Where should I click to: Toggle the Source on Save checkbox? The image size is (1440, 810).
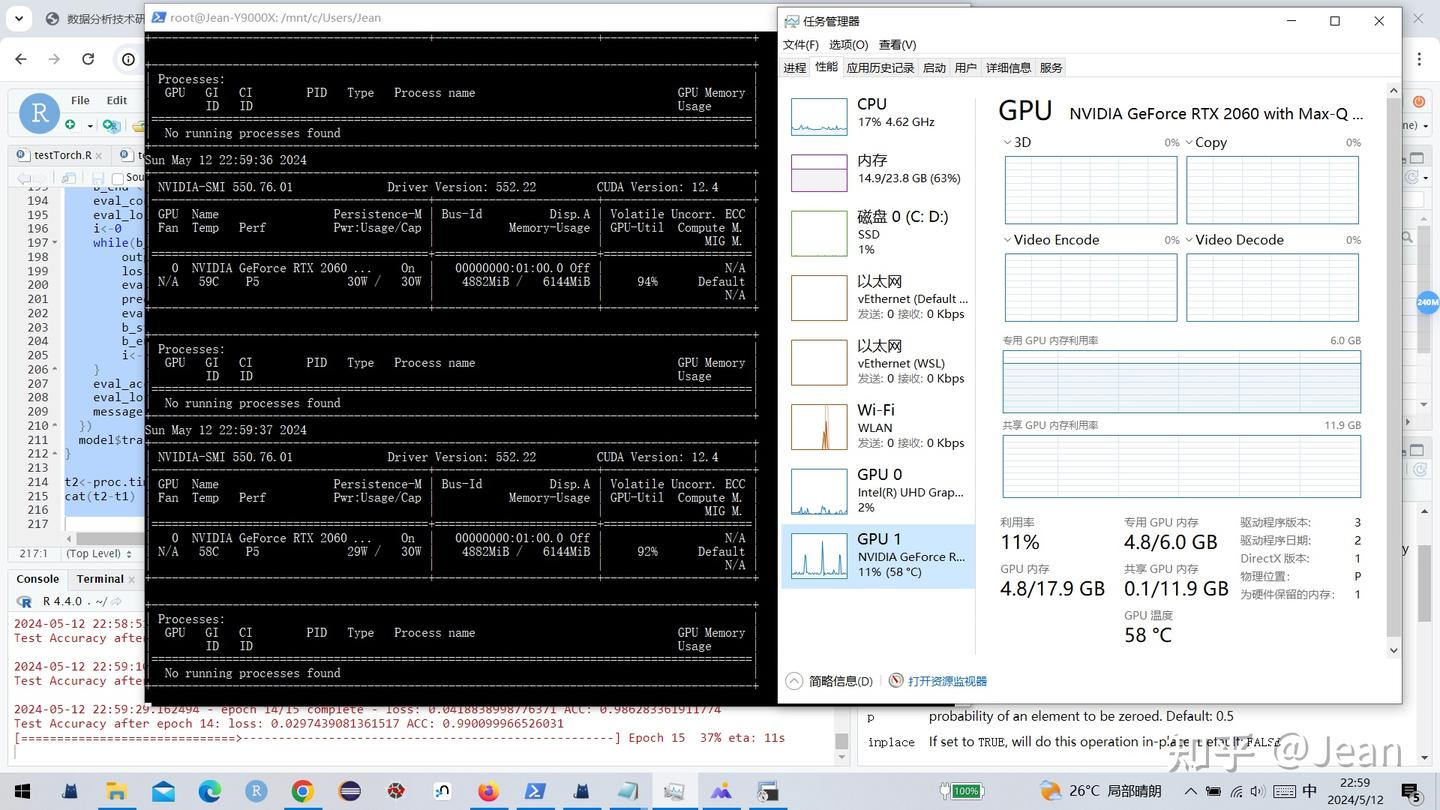click(119, 177)
